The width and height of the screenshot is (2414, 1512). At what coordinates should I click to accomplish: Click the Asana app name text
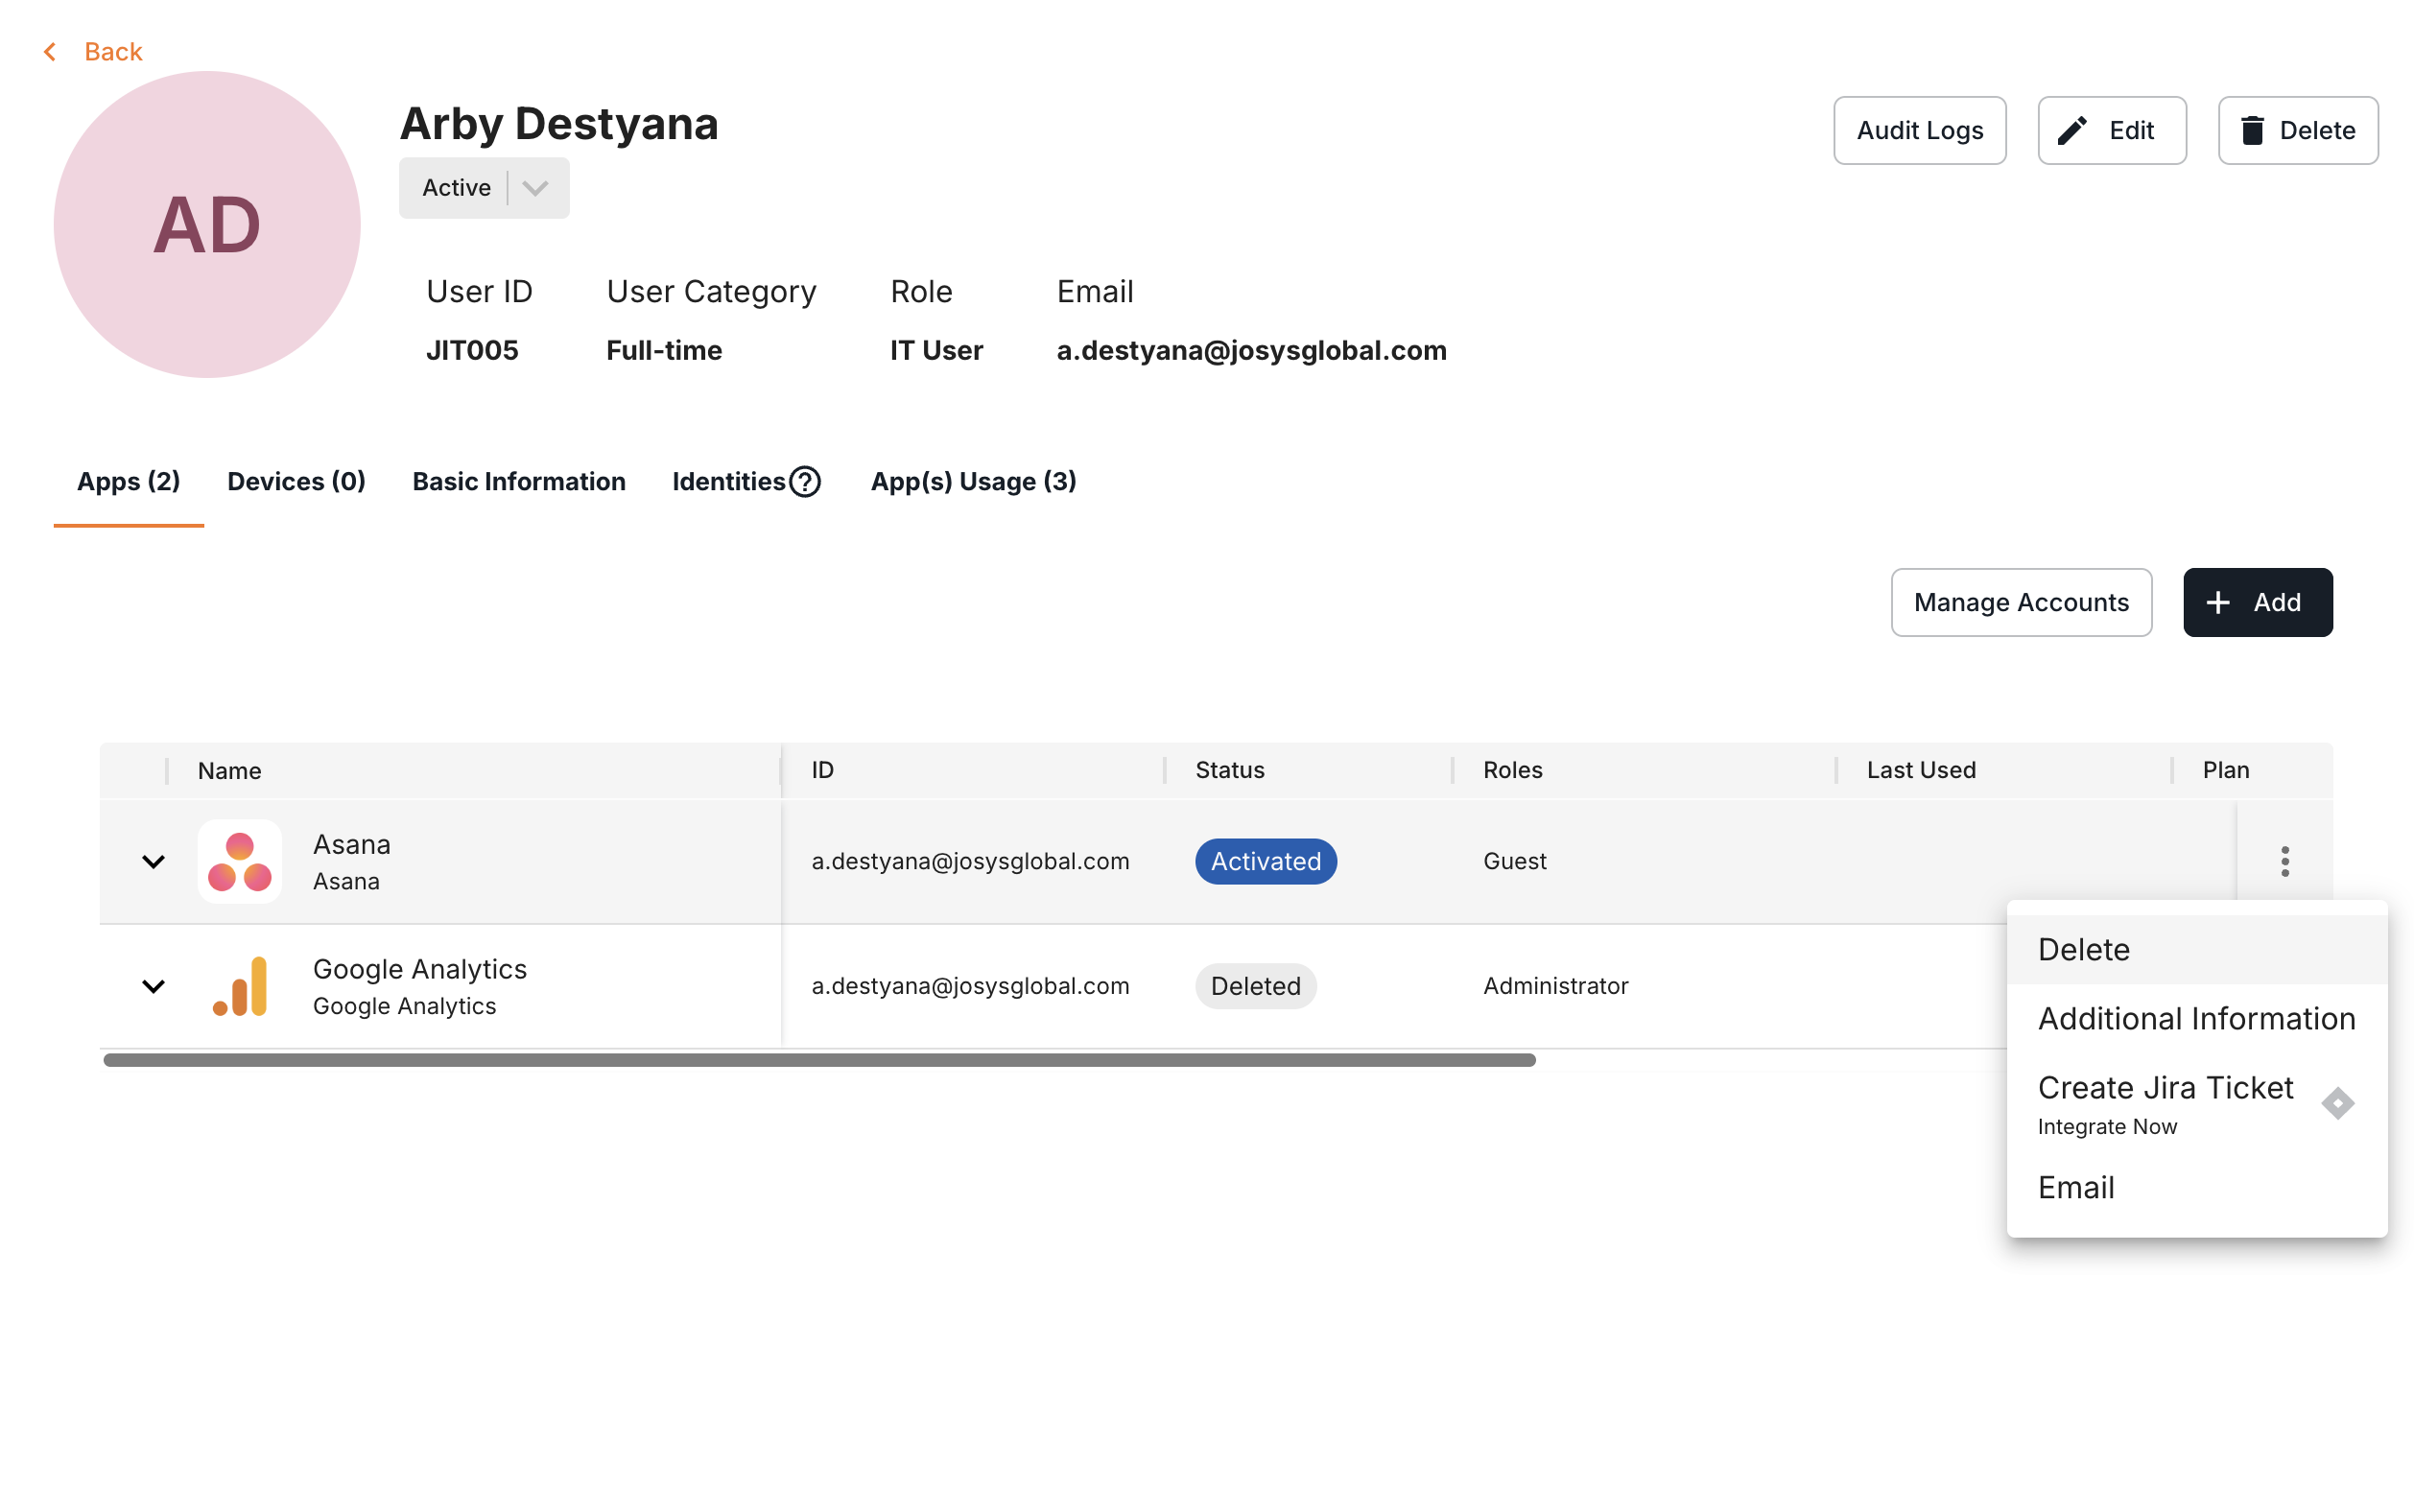[x=351, y=844]
